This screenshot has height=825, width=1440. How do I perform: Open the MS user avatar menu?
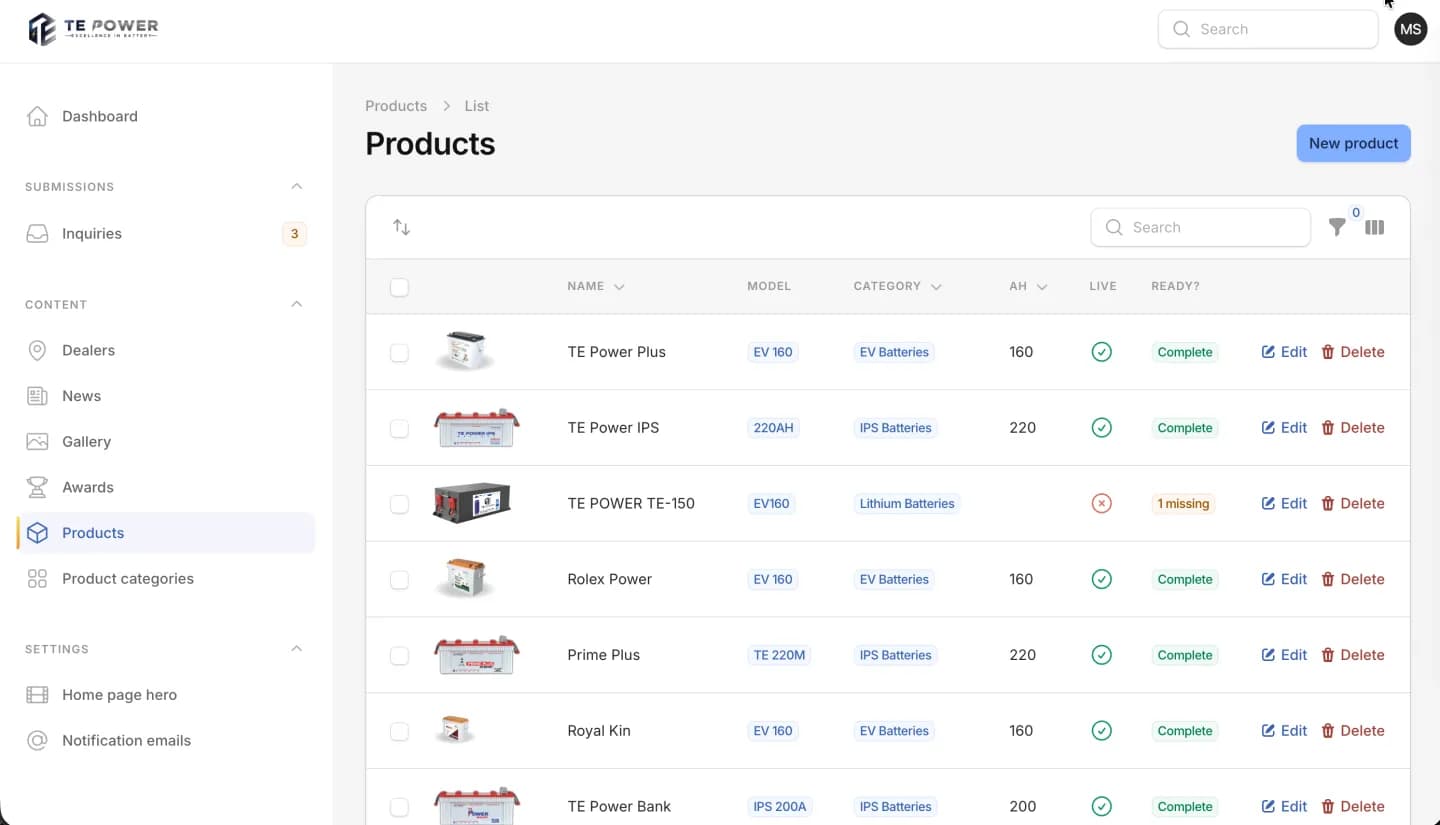pyautogui.click(x=1410, y=29)
